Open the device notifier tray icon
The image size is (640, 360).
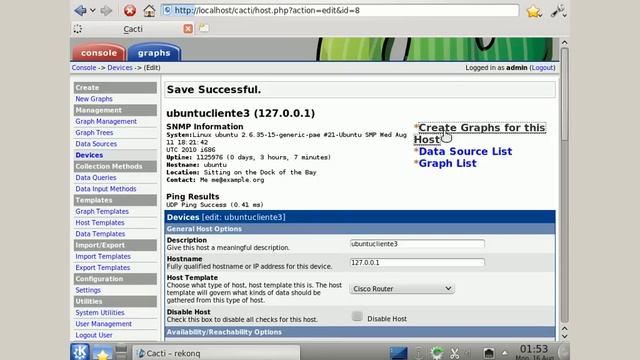(489, 353)
